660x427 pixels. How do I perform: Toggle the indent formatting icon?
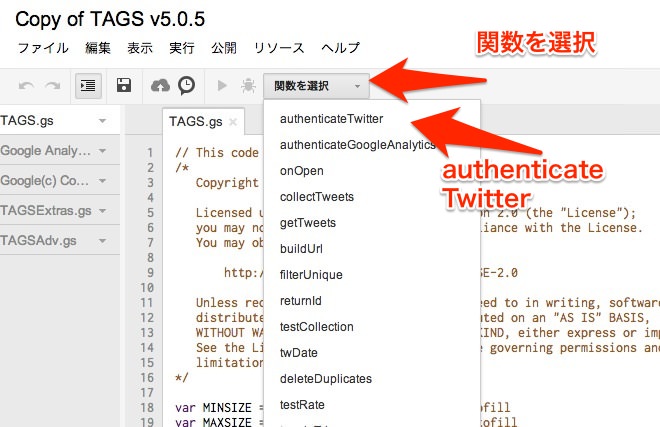[x=88, y=86]
